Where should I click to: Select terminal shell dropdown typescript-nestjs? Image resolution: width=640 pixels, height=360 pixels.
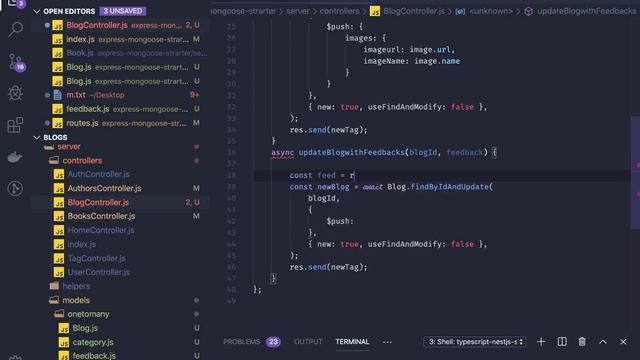(475, 342)
